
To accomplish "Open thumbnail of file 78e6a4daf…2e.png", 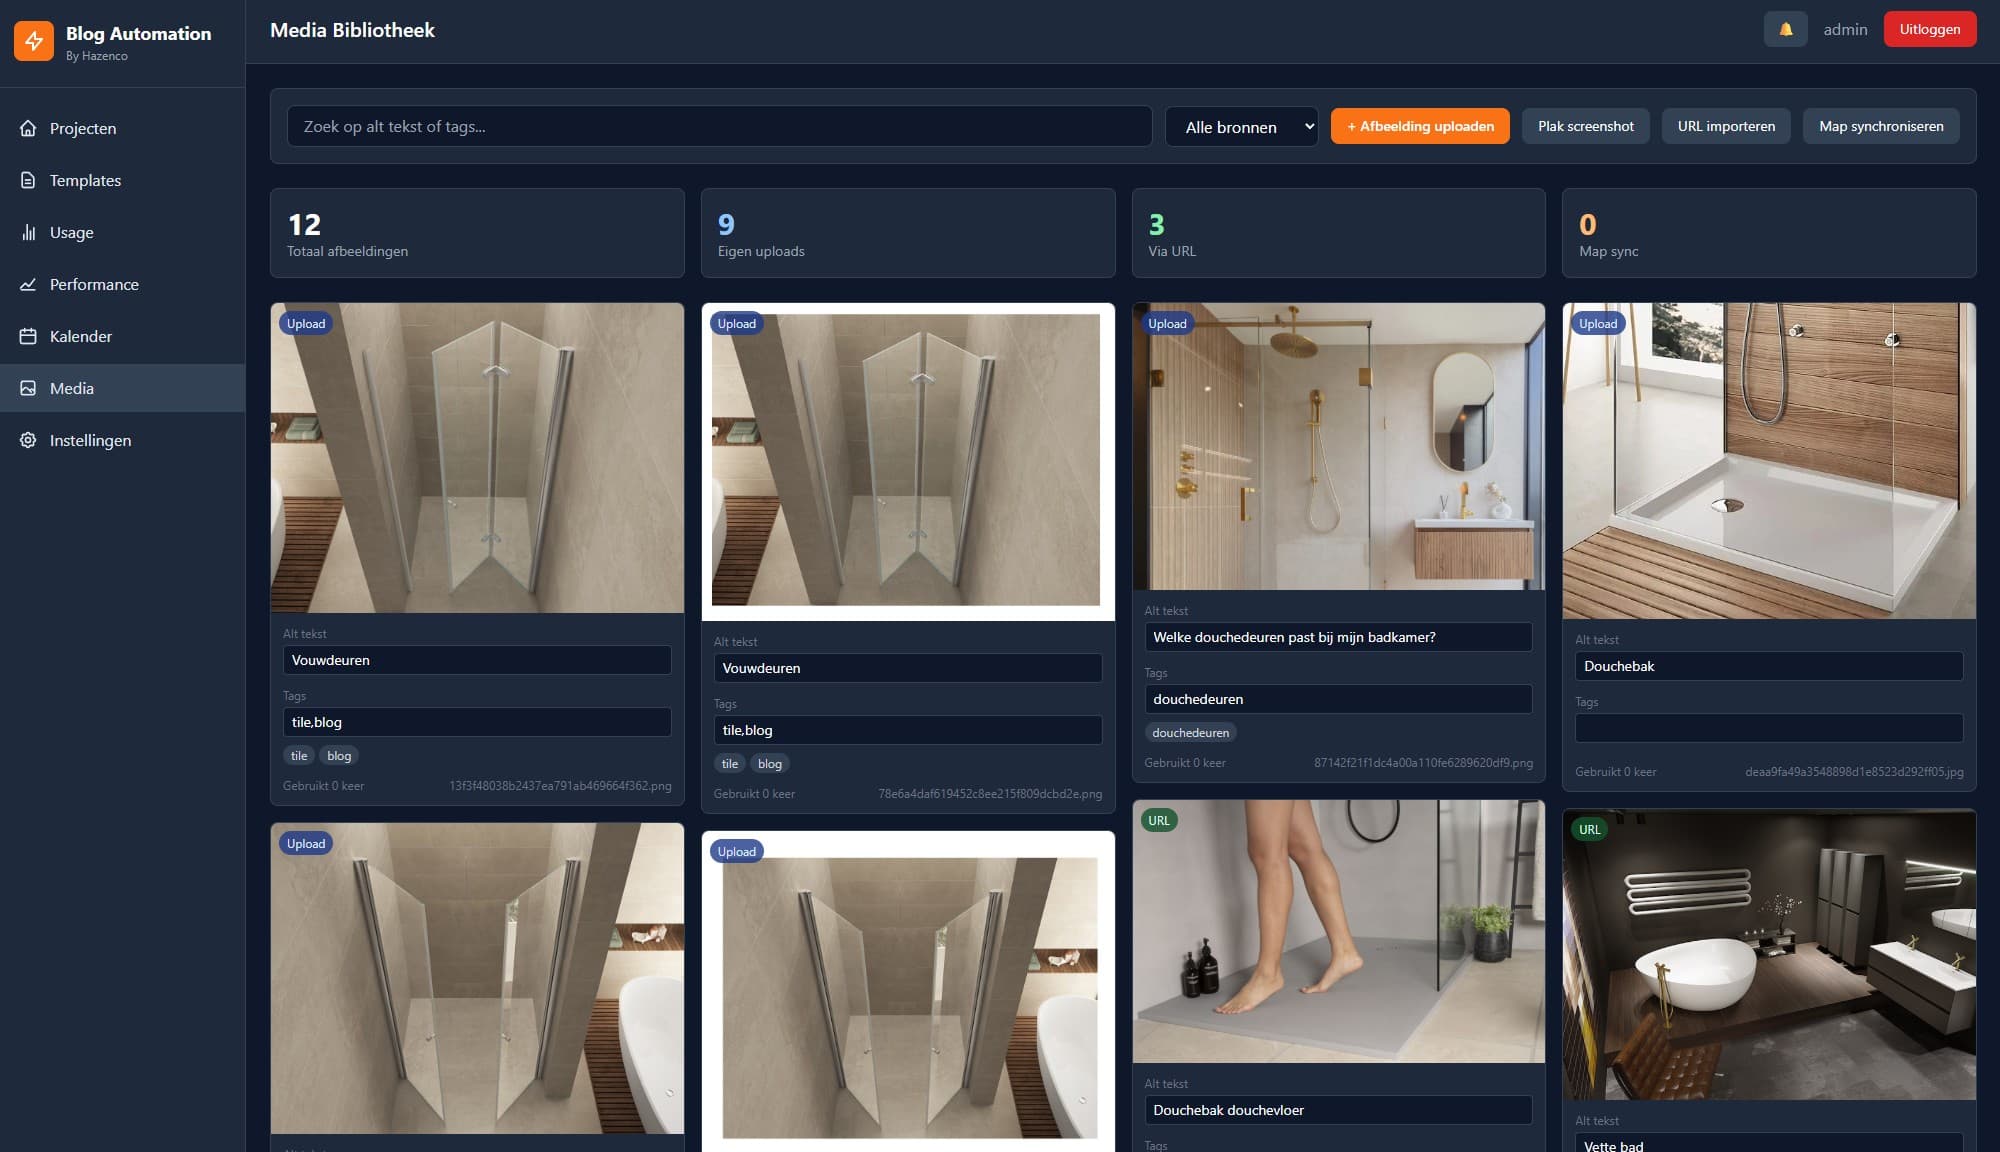I will click(x=908, y=462).
